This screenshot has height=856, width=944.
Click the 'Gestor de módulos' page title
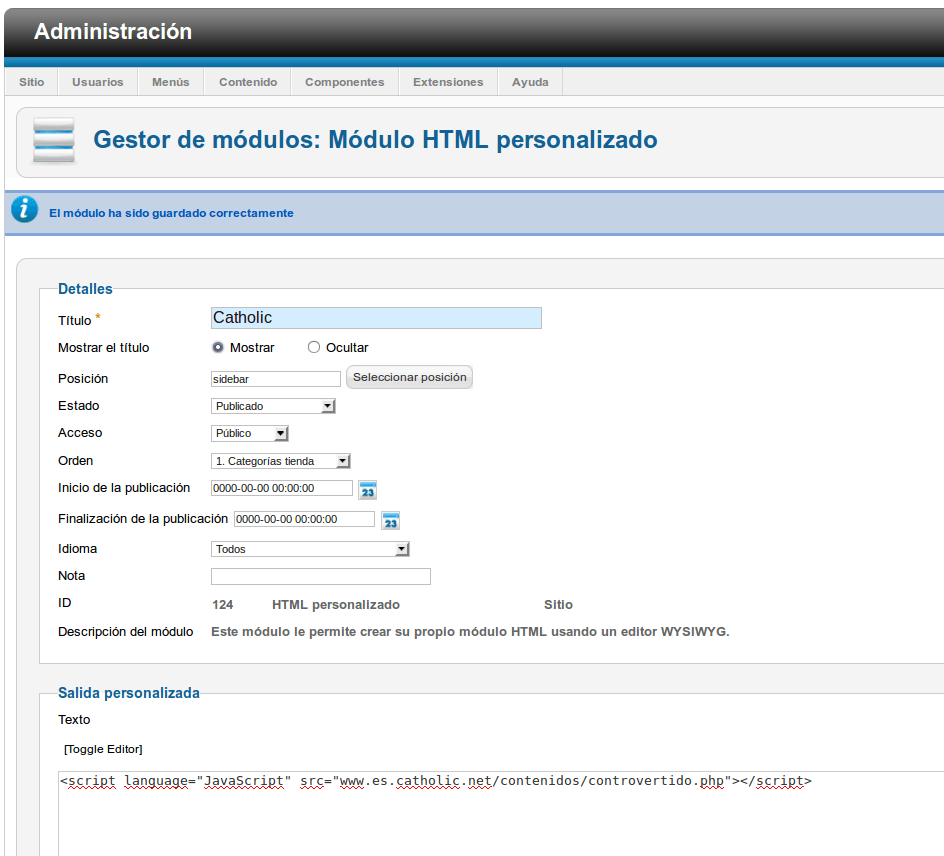pyautogui.click(x=375, y=140)
